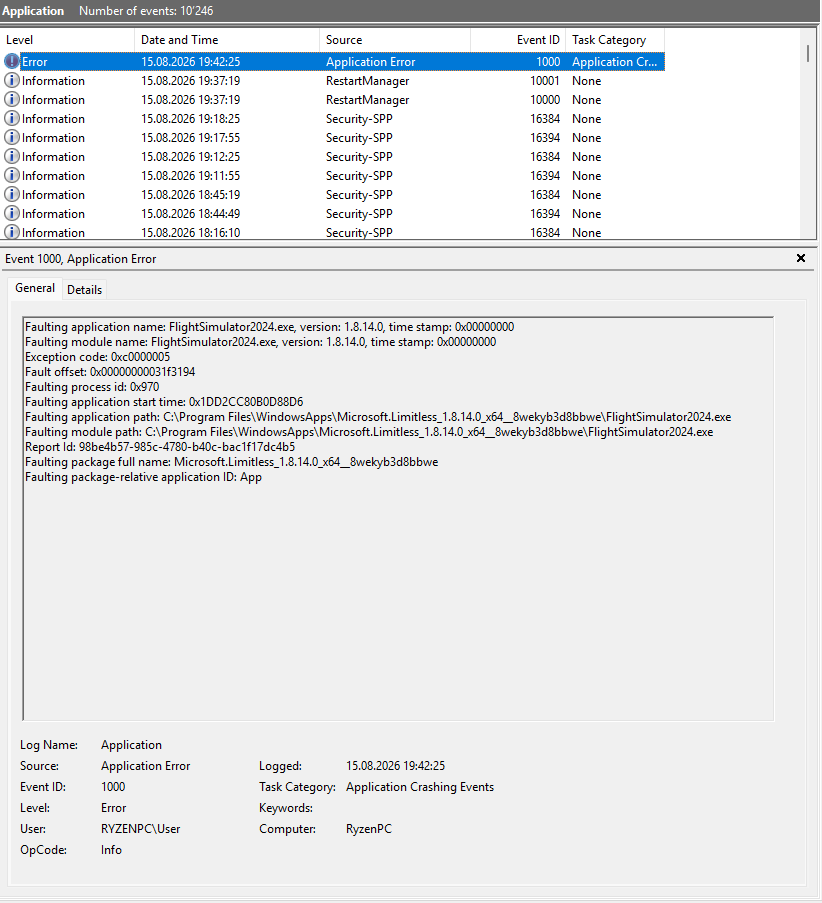
Task: Click the Faulting process id 0x970 line
Action: 92,387
